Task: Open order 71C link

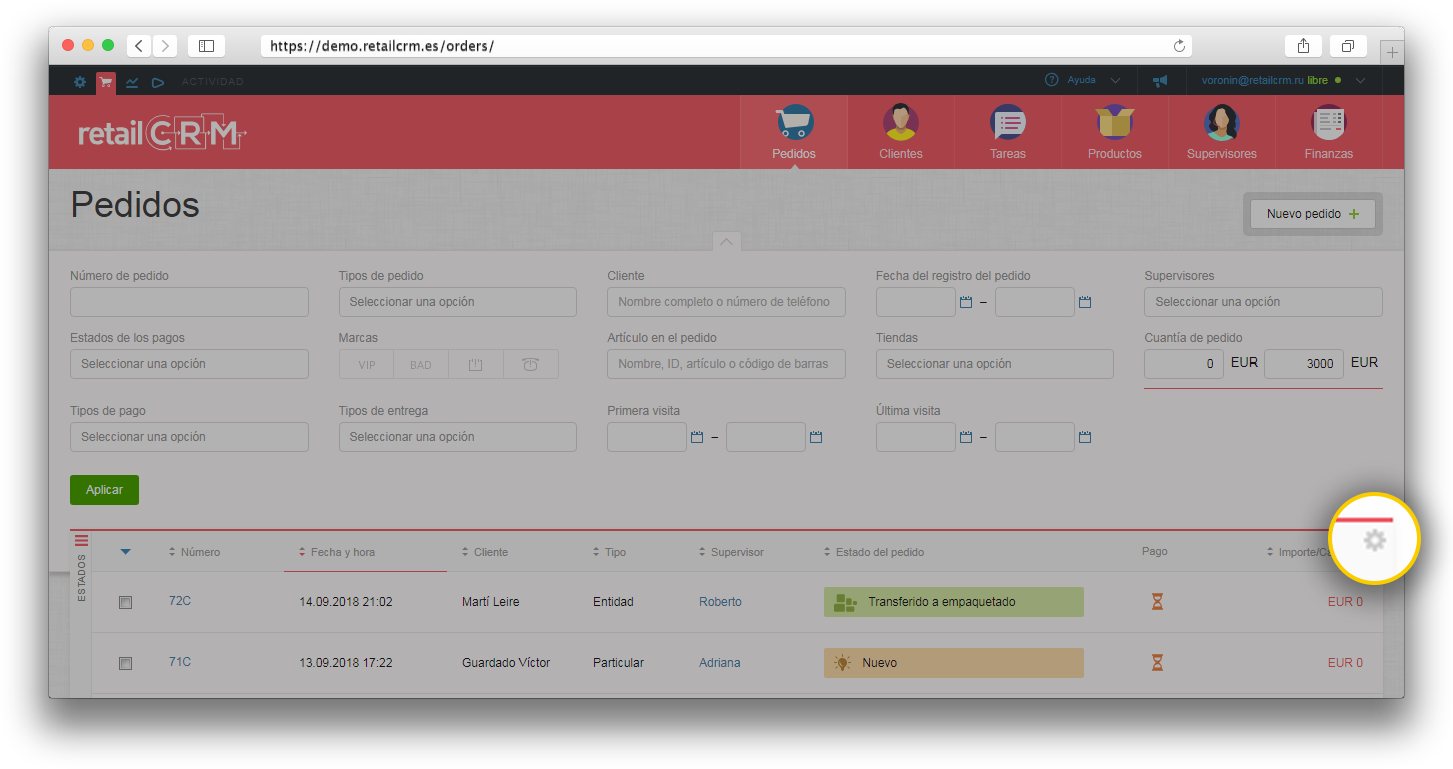Action: click(180, 662)
